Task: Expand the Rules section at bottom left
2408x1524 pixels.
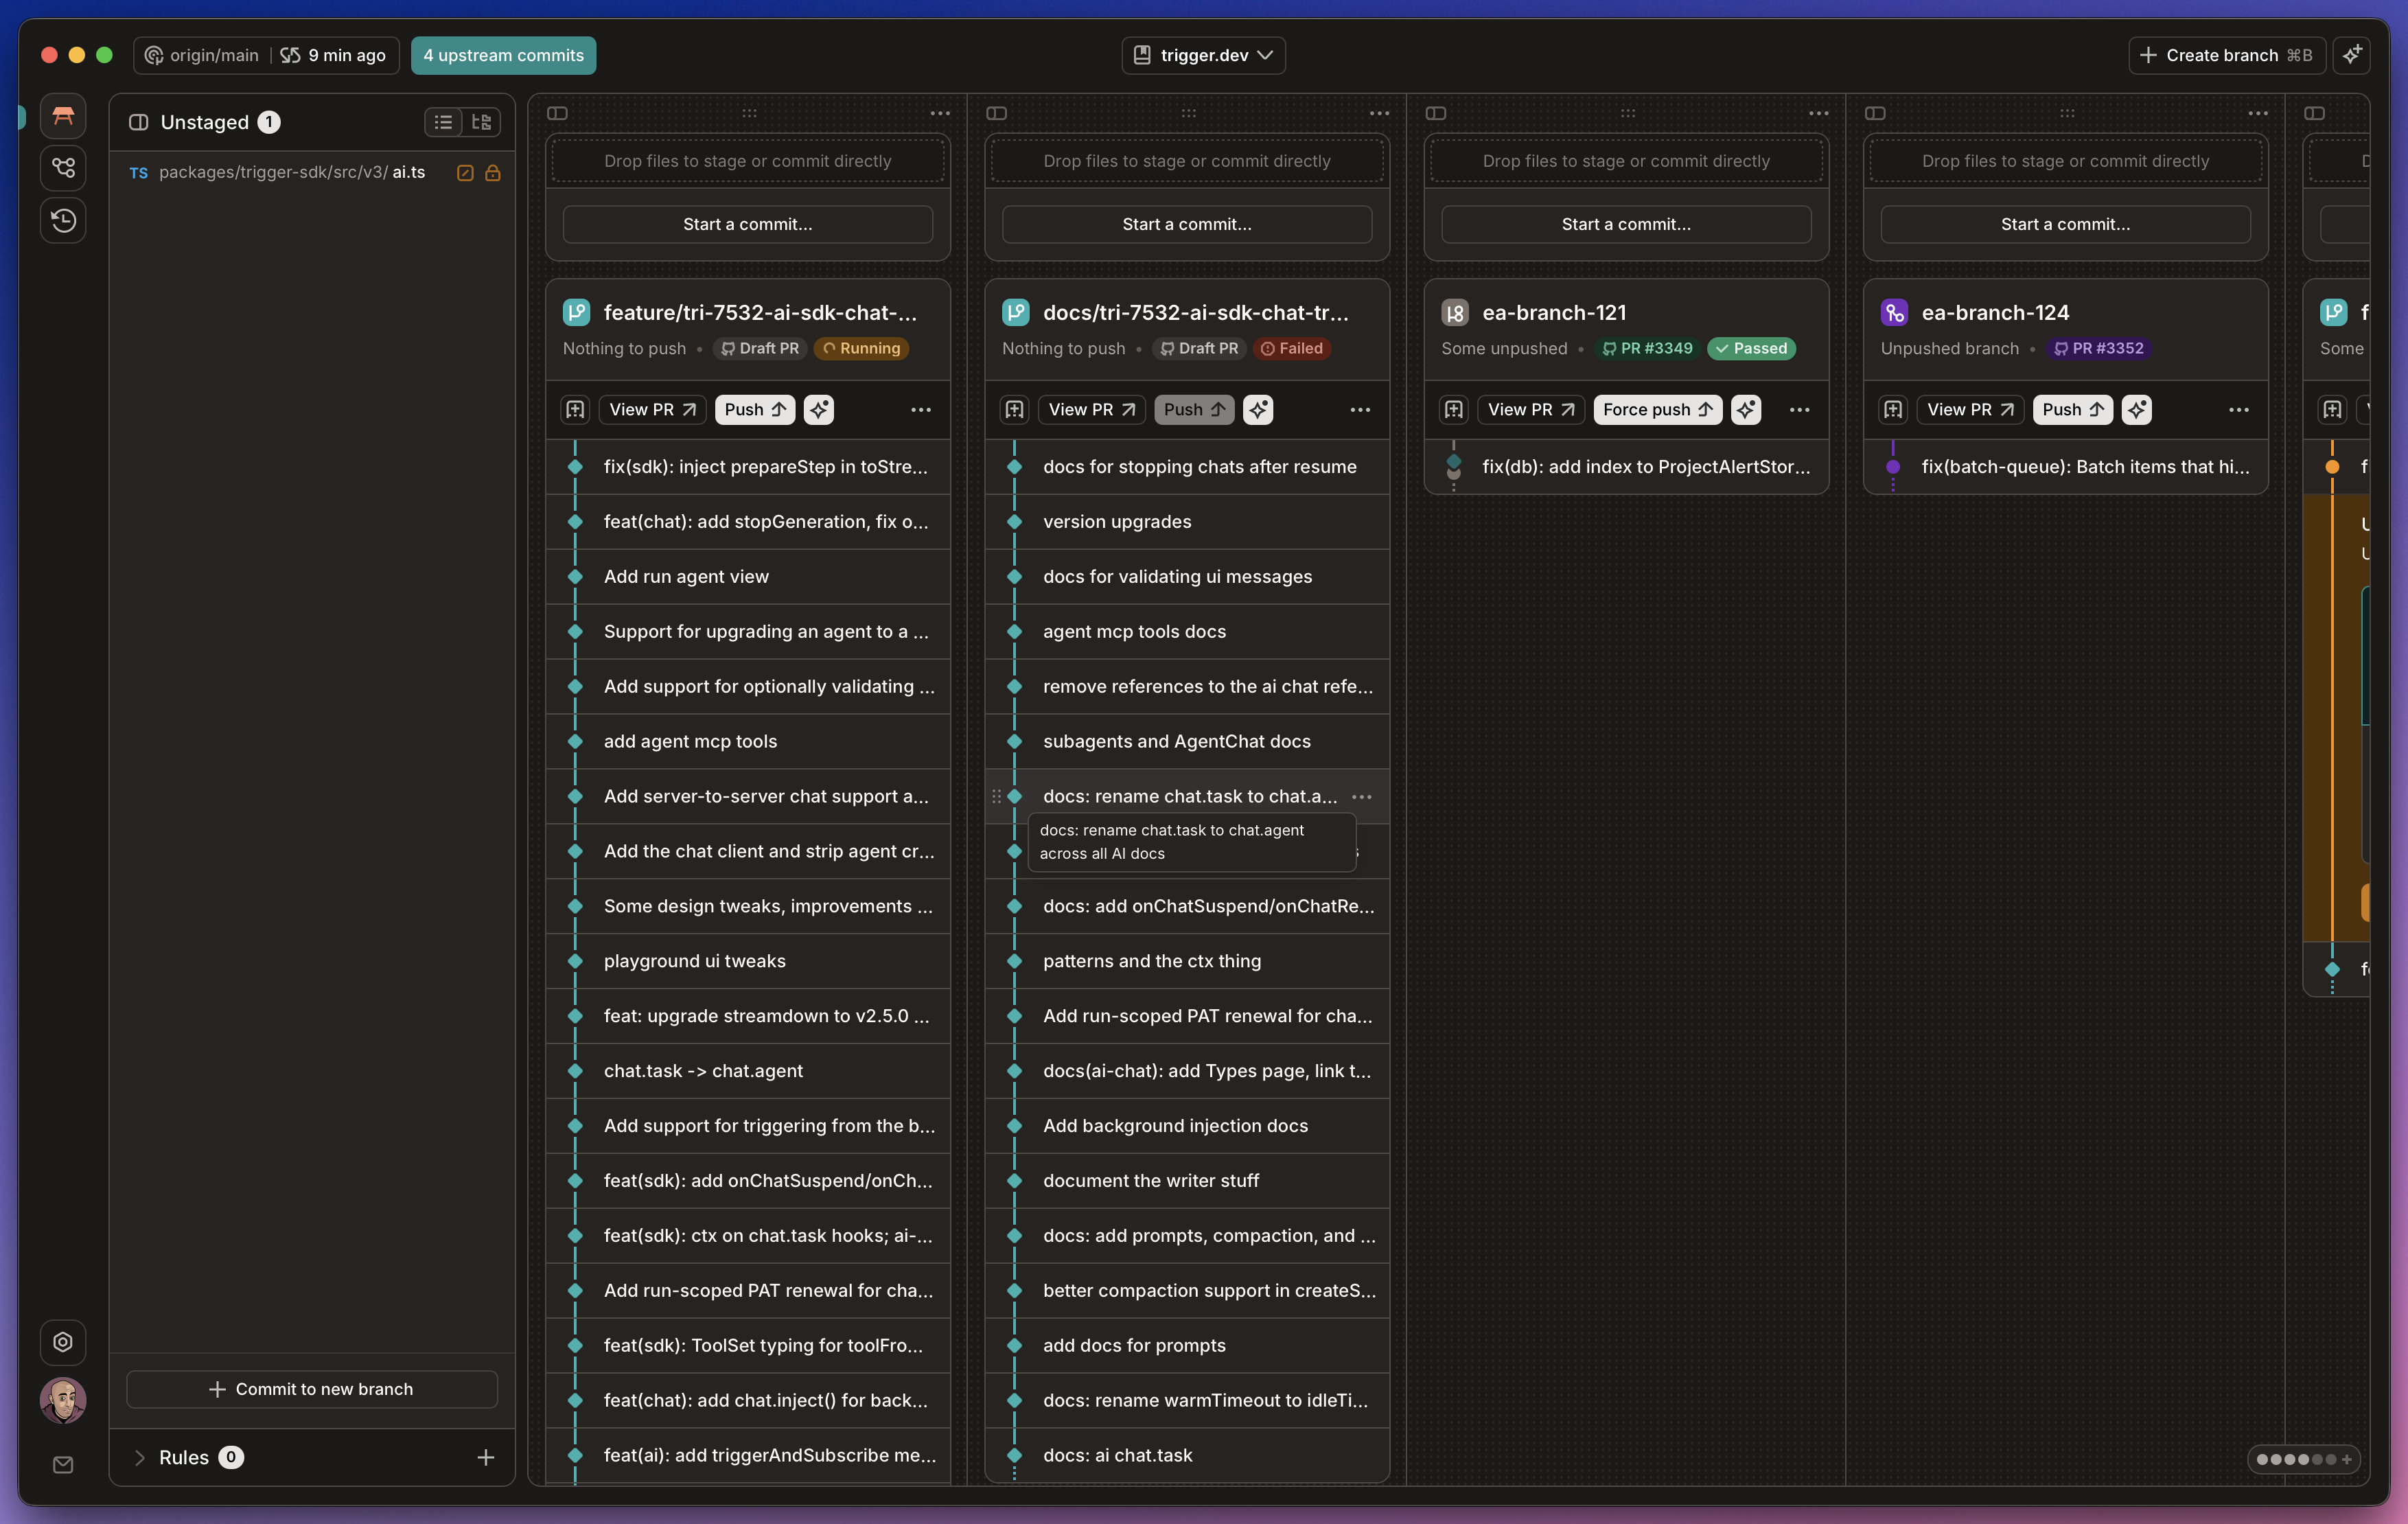Action: [x=140, y=1457]
